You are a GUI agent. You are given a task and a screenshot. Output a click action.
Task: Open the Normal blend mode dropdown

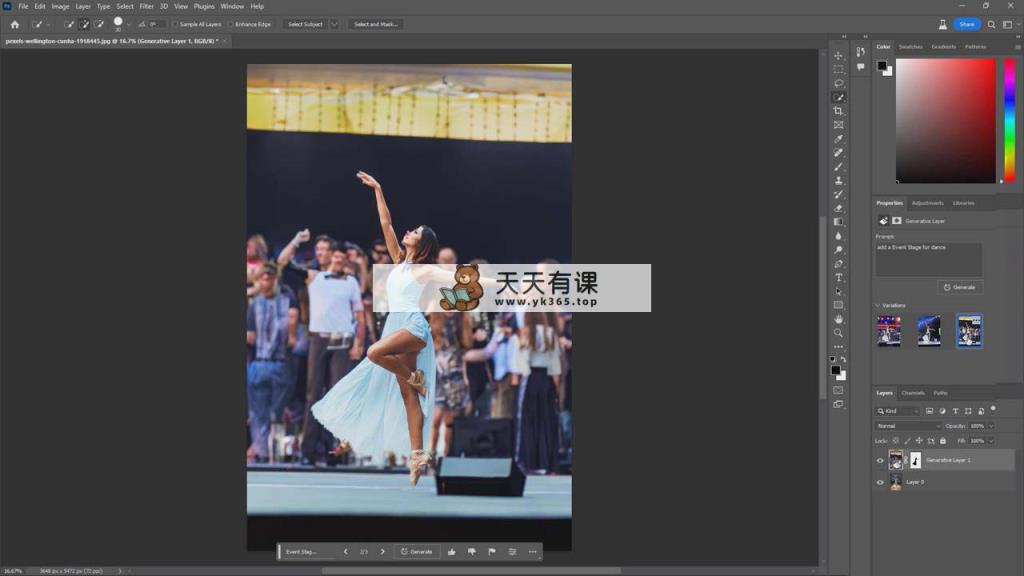click(908, 426)
